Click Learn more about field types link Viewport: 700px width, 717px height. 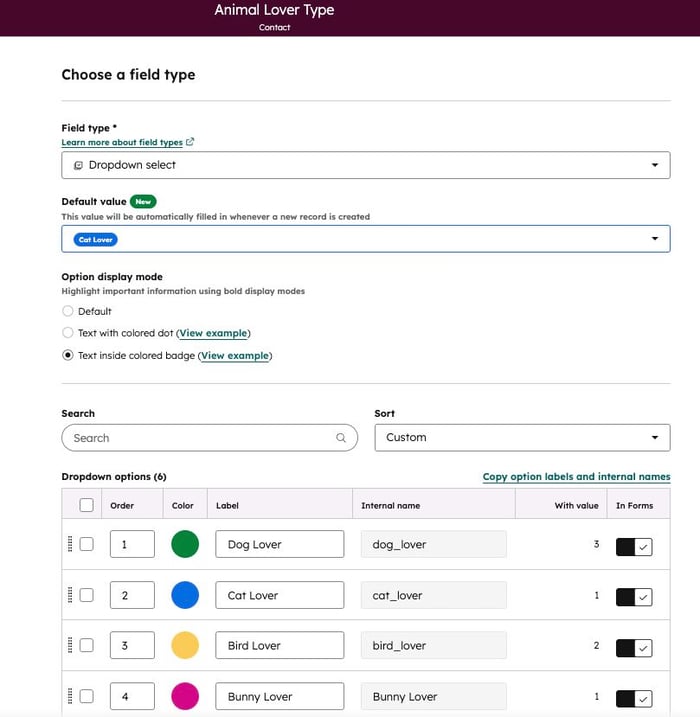point(122,143)
